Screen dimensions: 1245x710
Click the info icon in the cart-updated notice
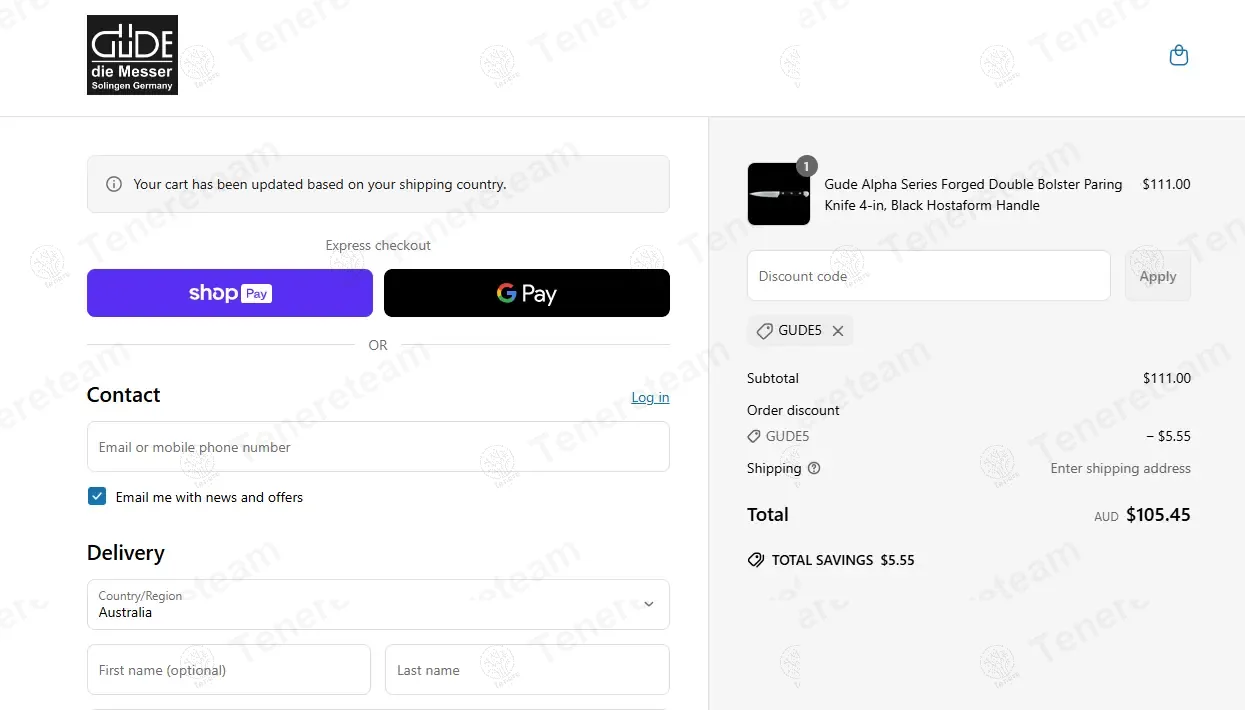click(114, 184)
